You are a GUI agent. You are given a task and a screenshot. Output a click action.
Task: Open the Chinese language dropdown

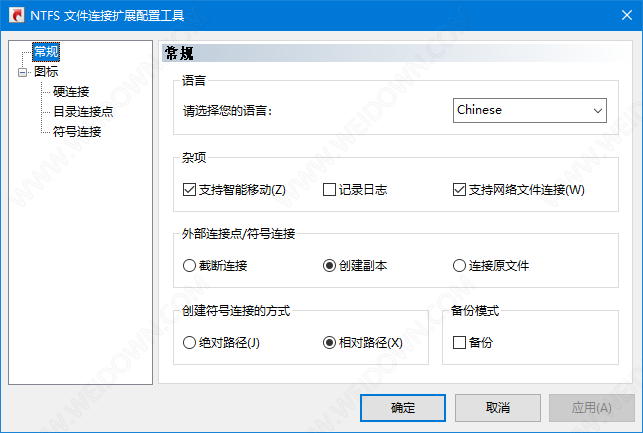(x=529, y=110)
